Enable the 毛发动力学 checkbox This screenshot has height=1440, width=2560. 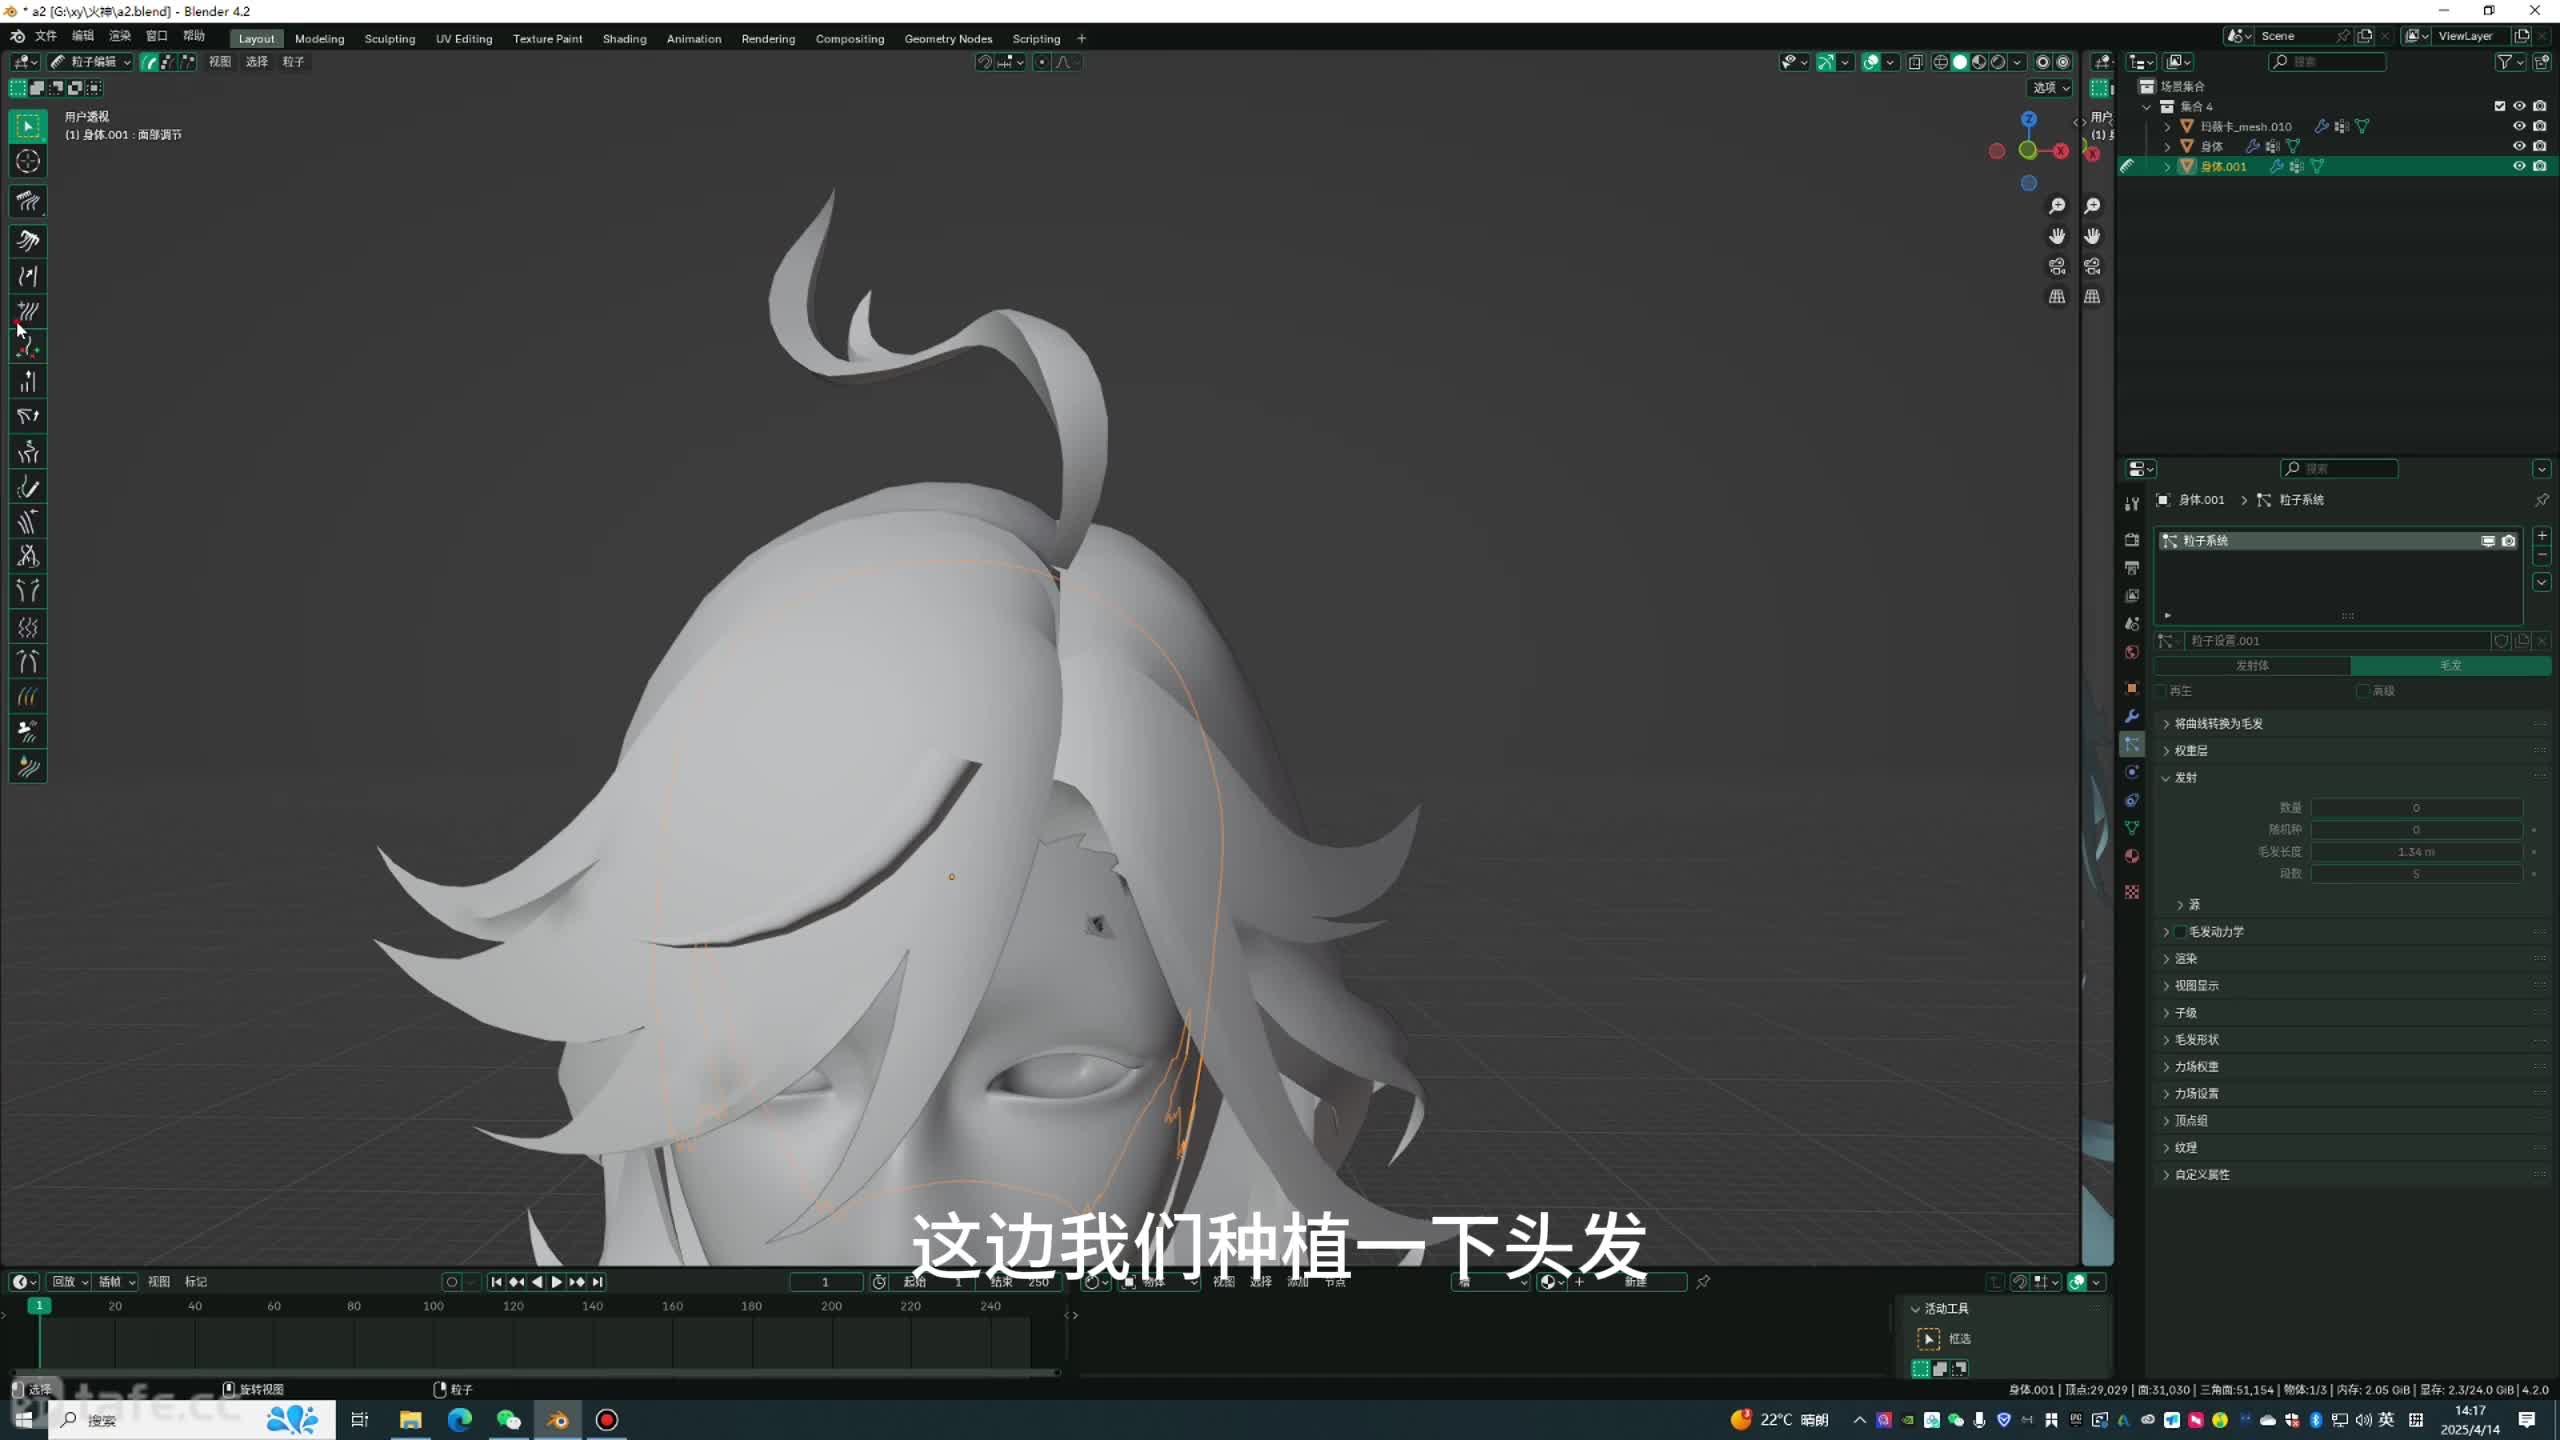(2181, 932)
